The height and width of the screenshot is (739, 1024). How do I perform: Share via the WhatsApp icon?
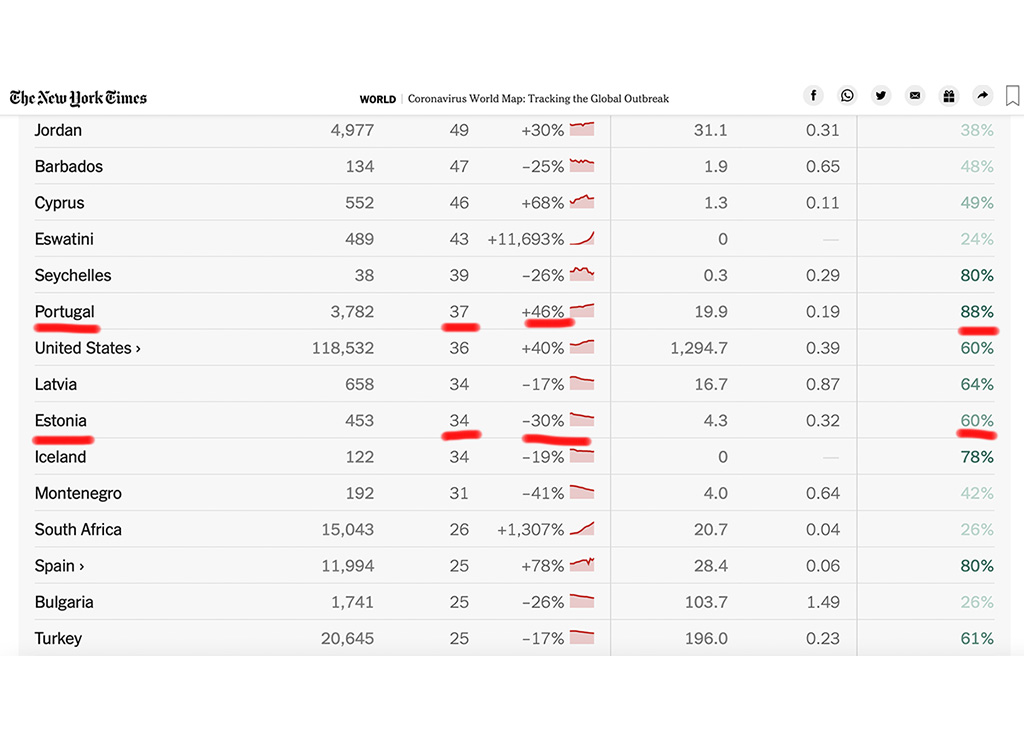(x=848, y=96)
